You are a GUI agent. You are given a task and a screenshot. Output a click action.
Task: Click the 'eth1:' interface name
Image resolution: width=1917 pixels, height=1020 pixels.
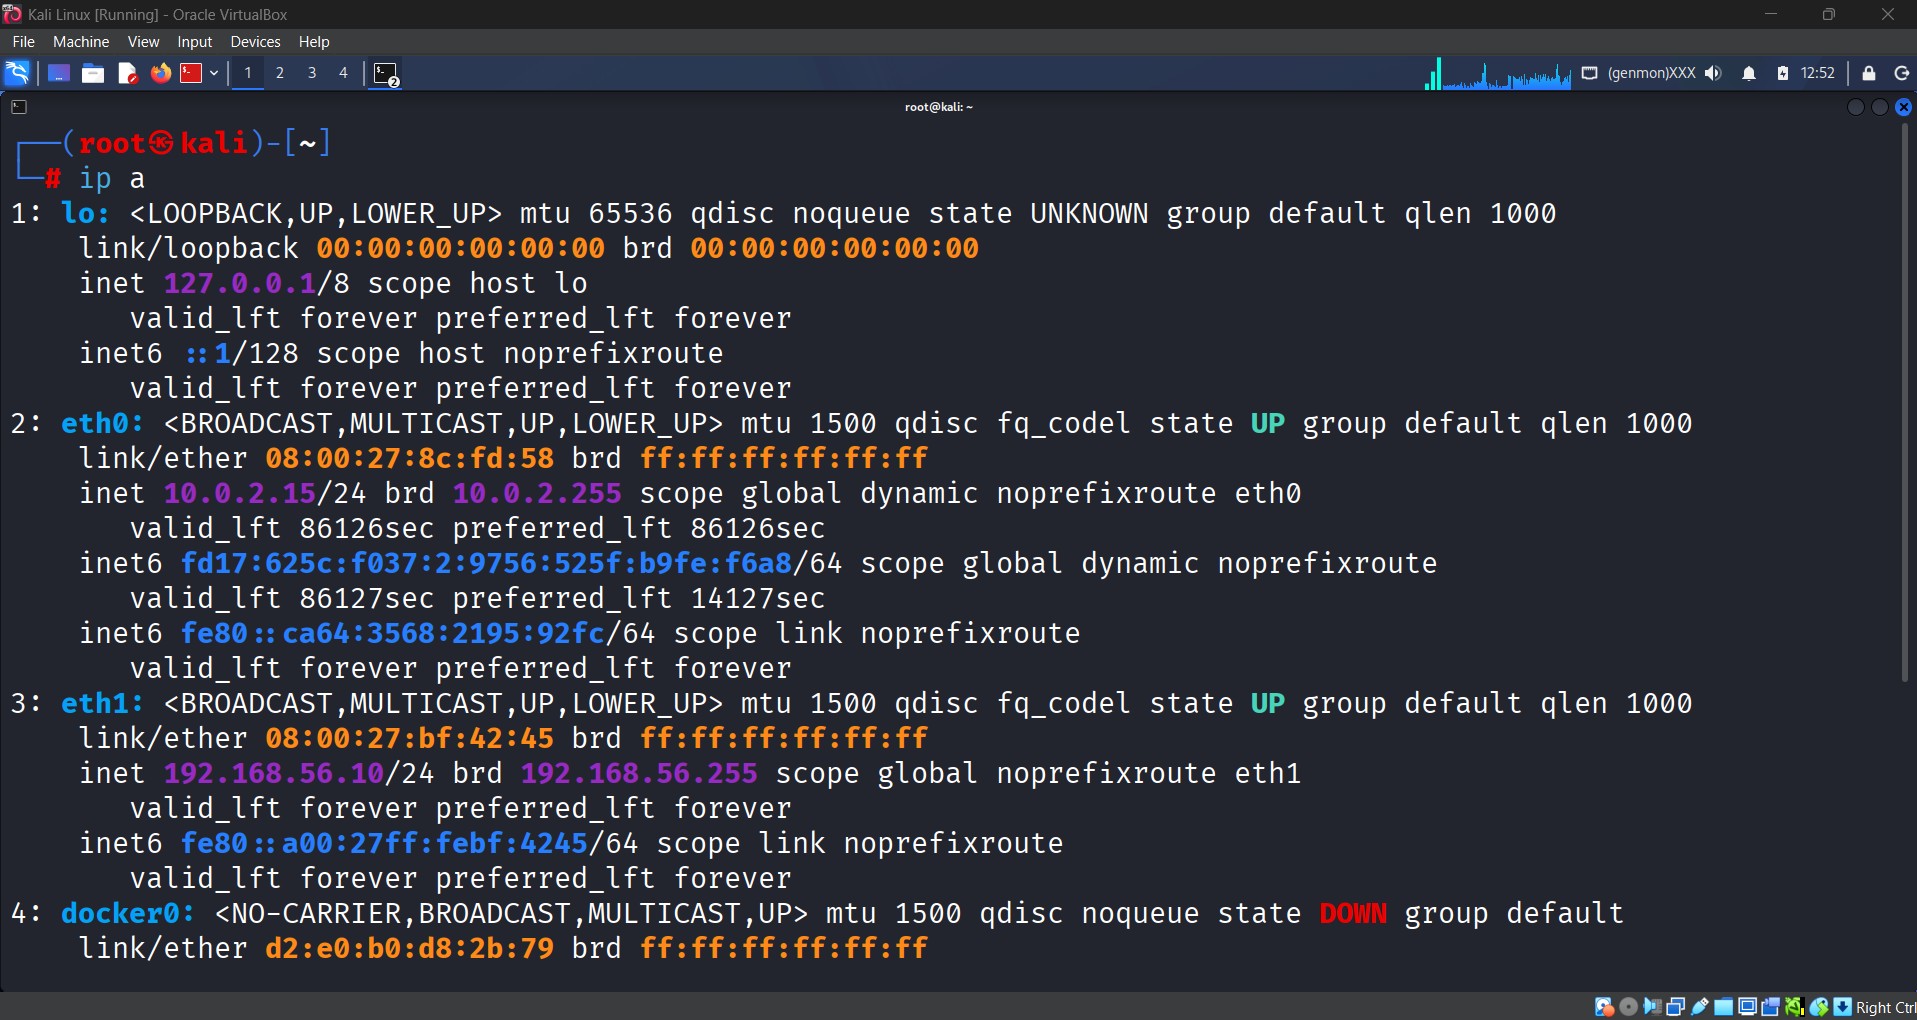(x=103, y=703)
